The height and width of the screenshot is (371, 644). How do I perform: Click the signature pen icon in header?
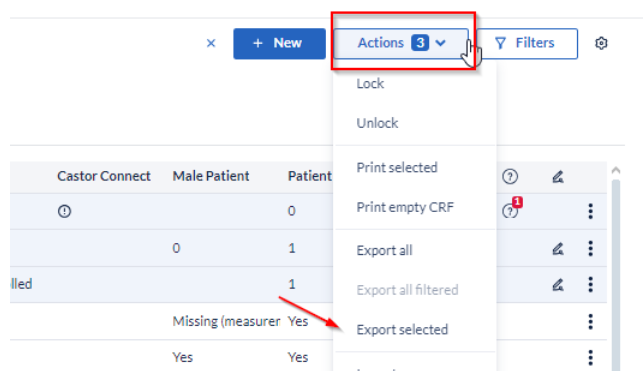(x=557, y=177)
